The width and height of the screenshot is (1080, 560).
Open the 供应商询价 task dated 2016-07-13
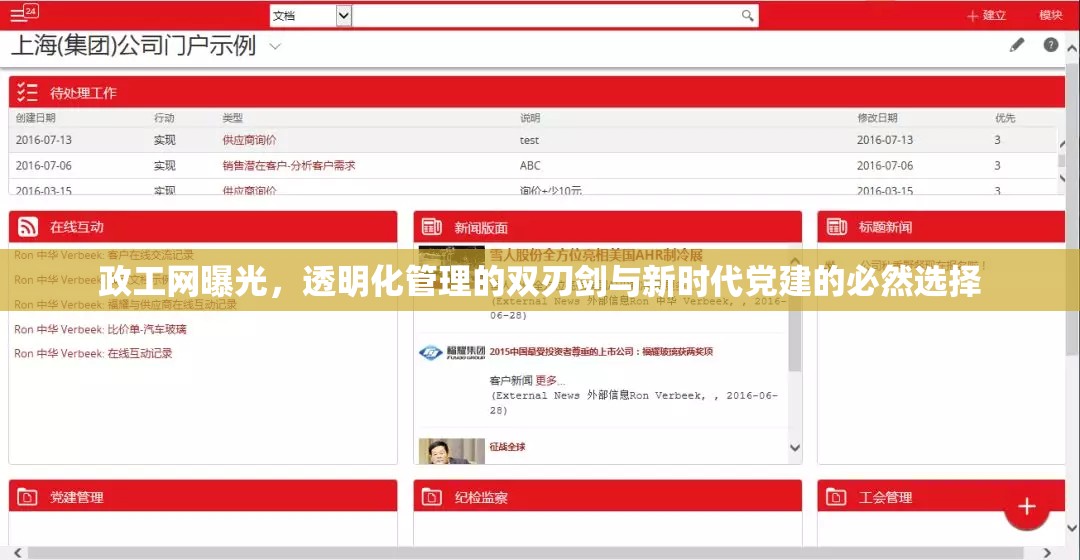click(x=249, y=140)
